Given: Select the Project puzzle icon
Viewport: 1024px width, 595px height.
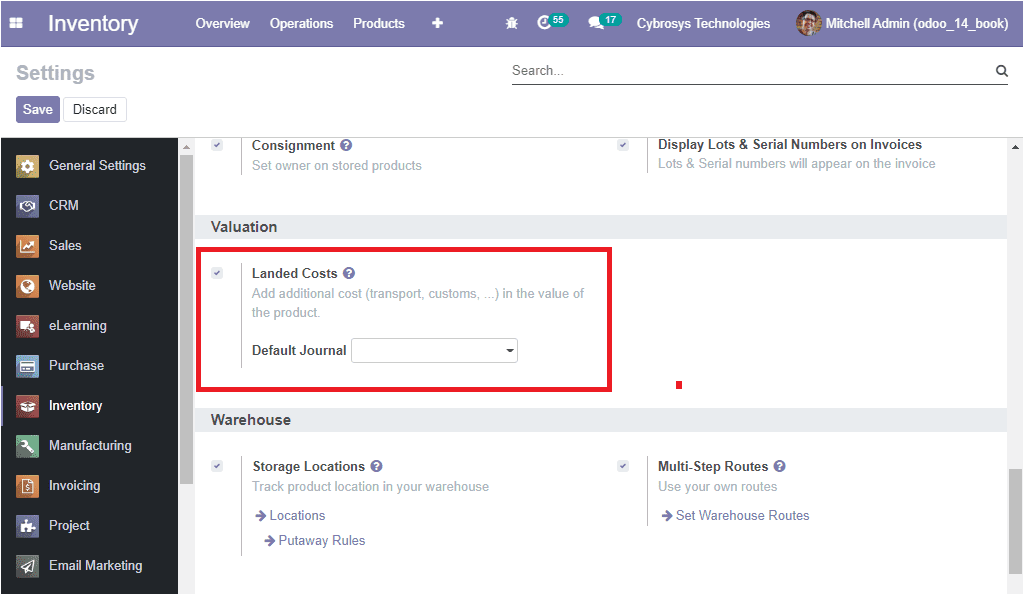Looking at the screenshot, I should [x=27, y=526].
